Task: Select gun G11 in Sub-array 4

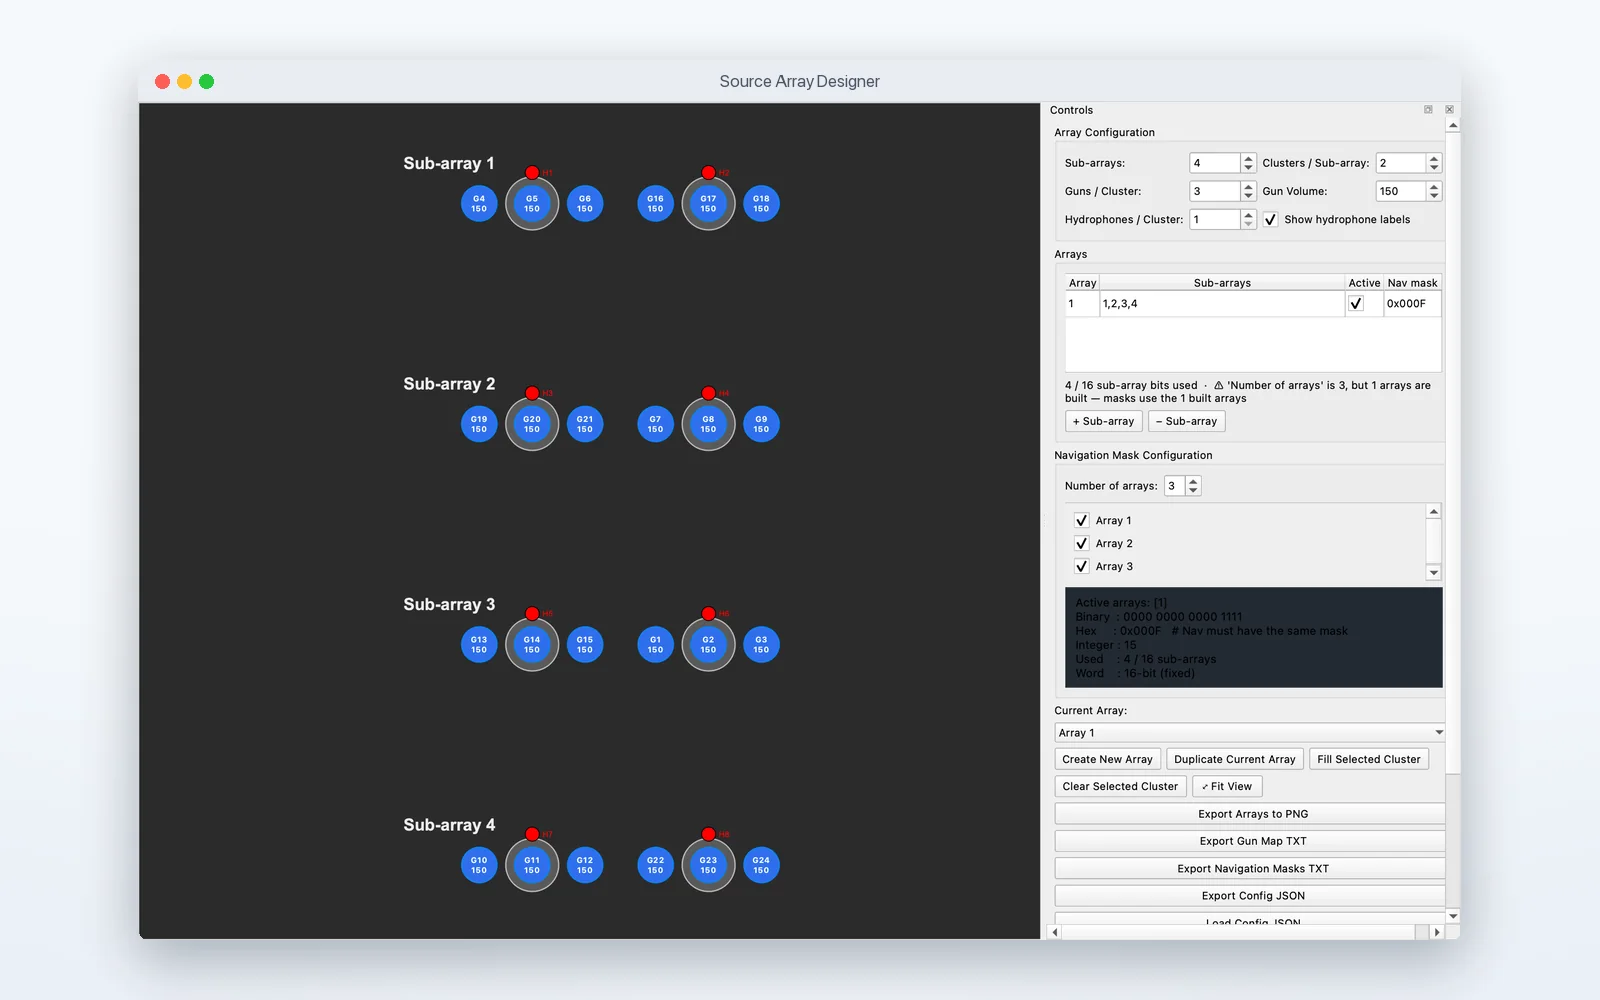Action: pyautogui.click(x=532, y=865)
